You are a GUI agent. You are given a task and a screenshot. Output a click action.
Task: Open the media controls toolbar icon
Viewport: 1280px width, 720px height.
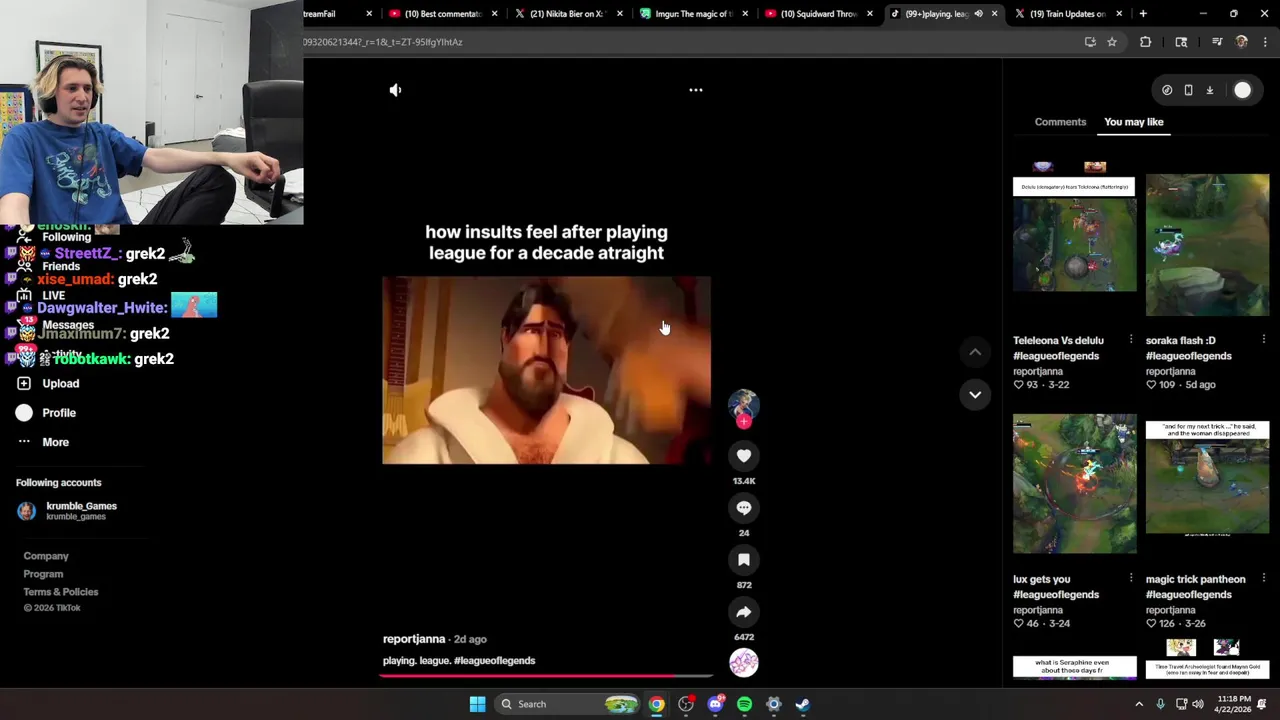point(1217,42)
